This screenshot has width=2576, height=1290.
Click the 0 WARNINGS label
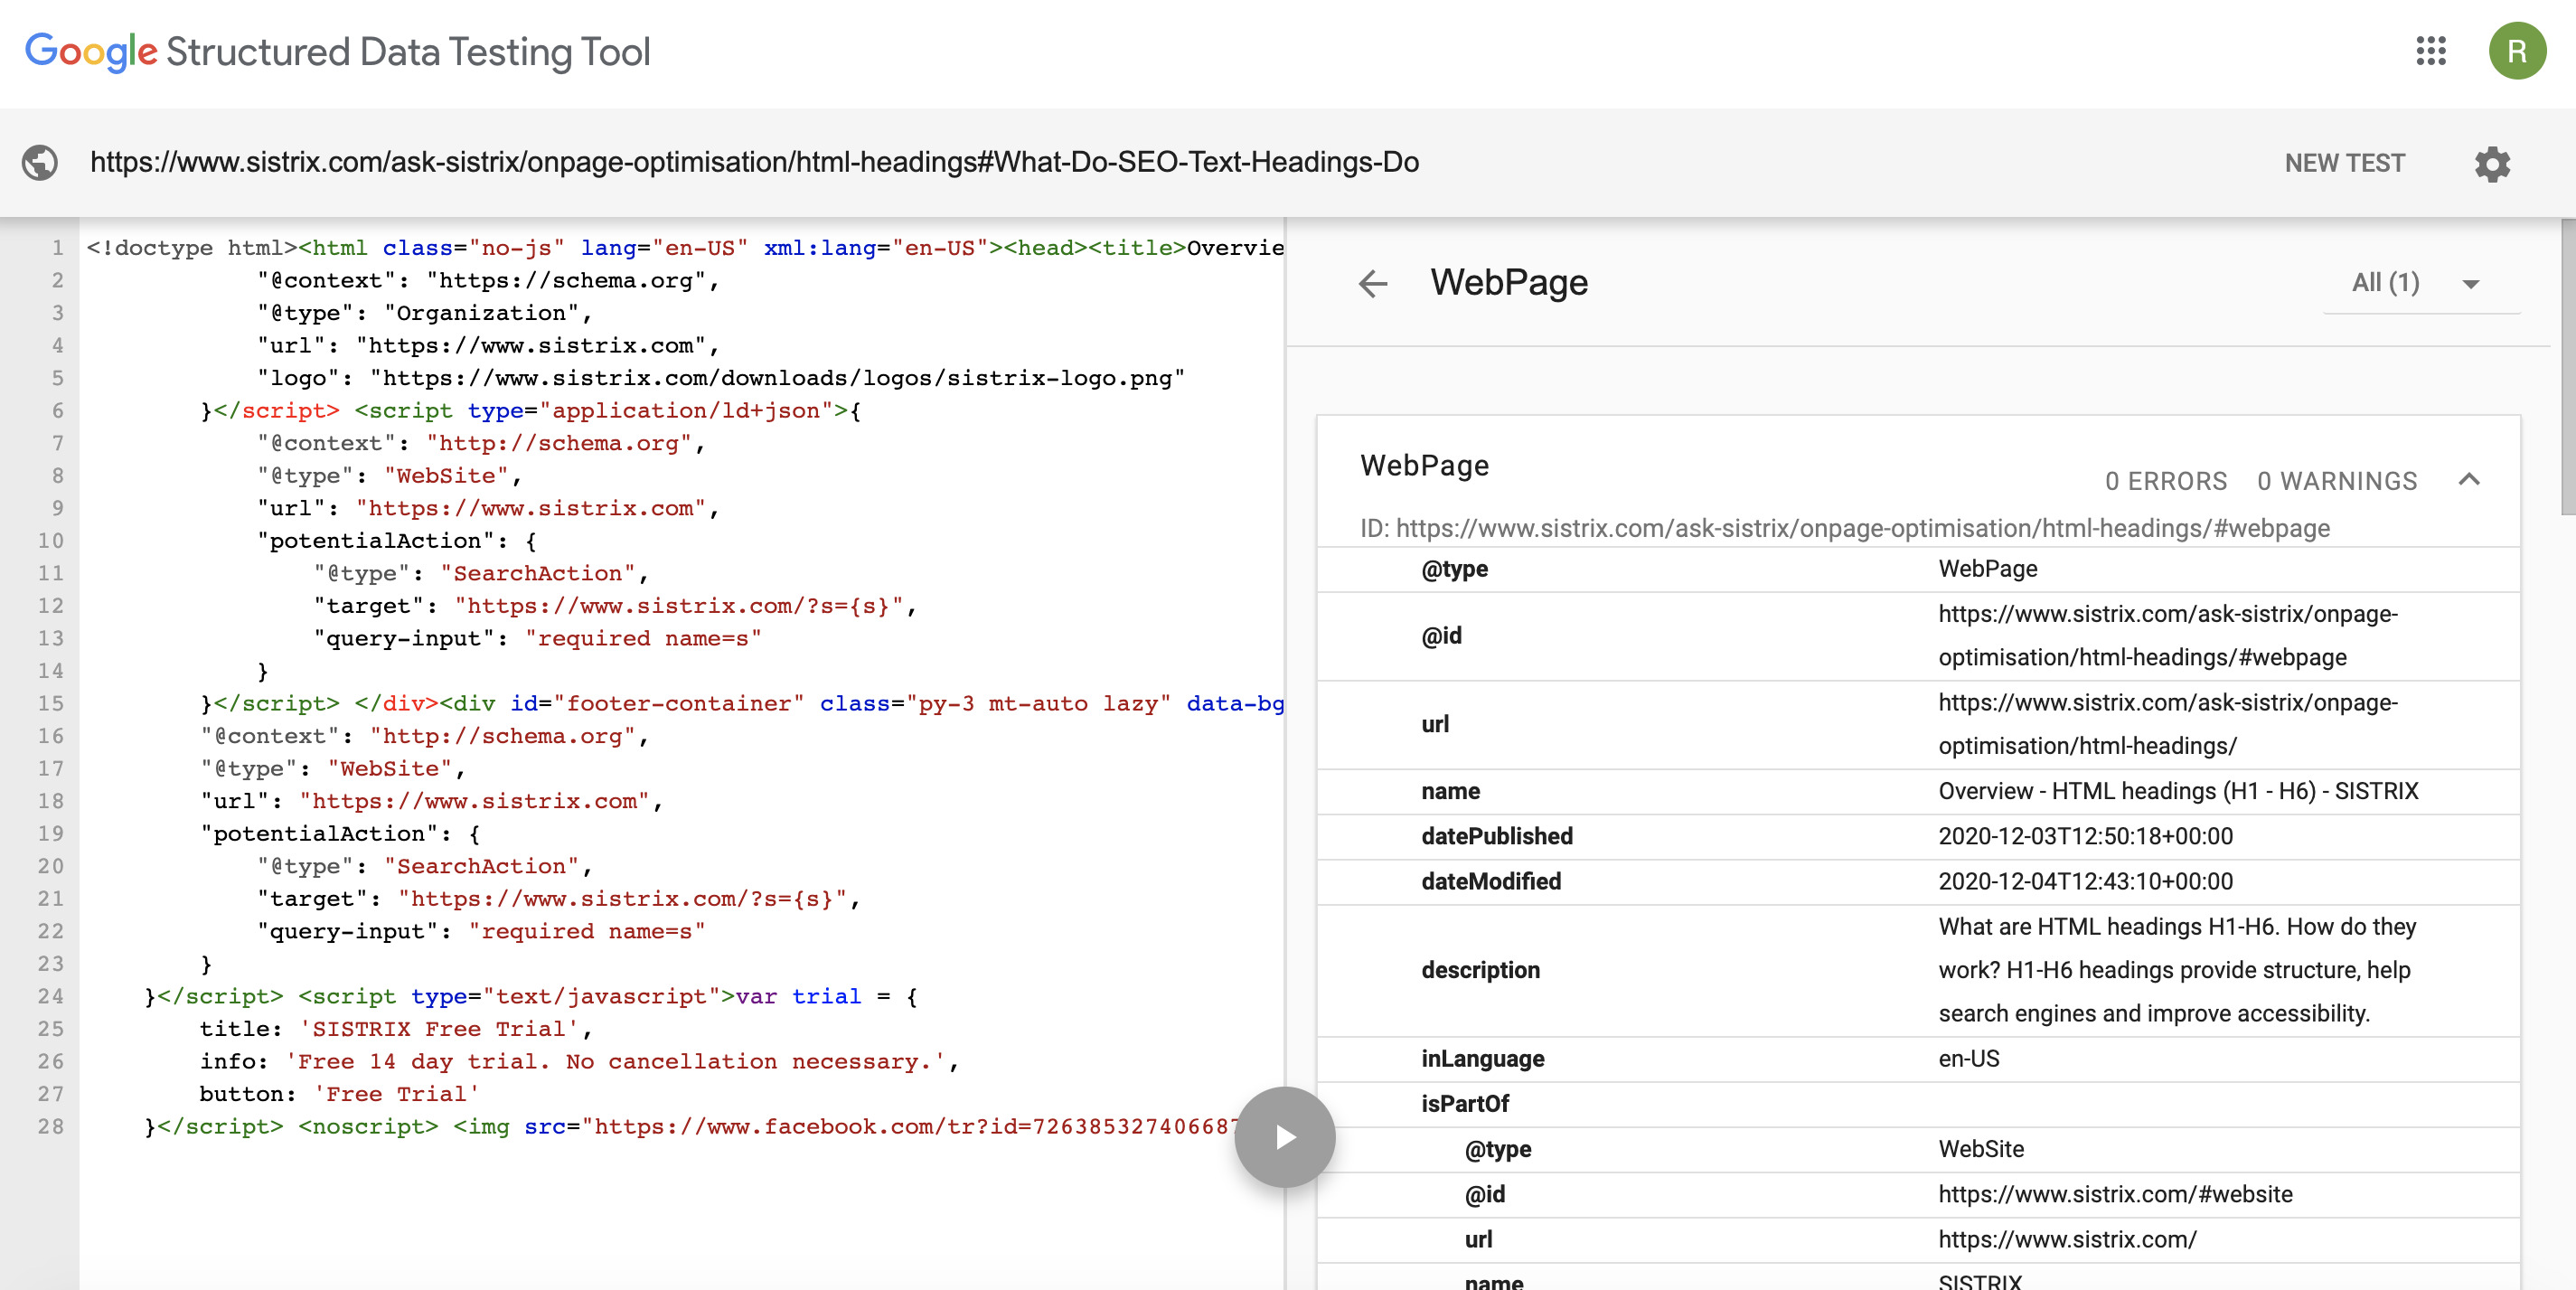2336,481
